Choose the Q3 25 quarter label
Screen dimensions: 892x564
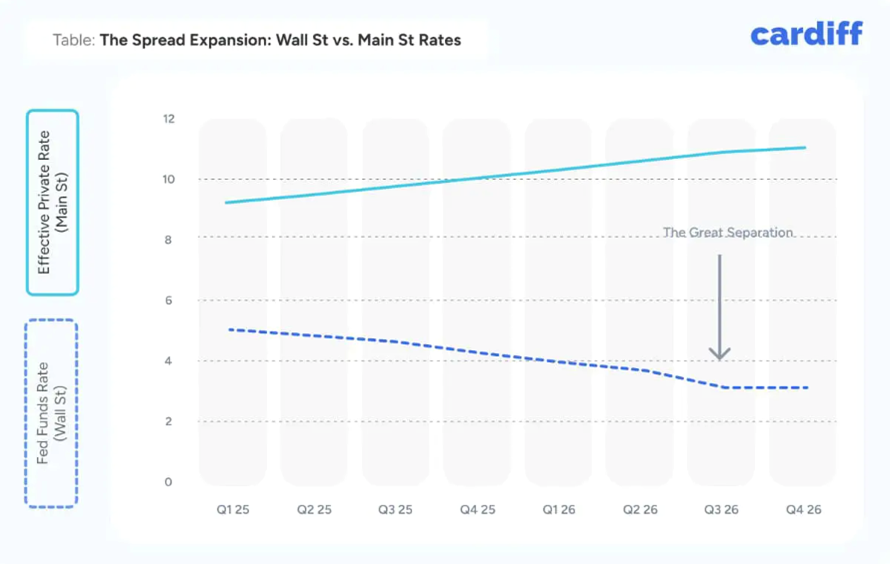coord(395,509)
